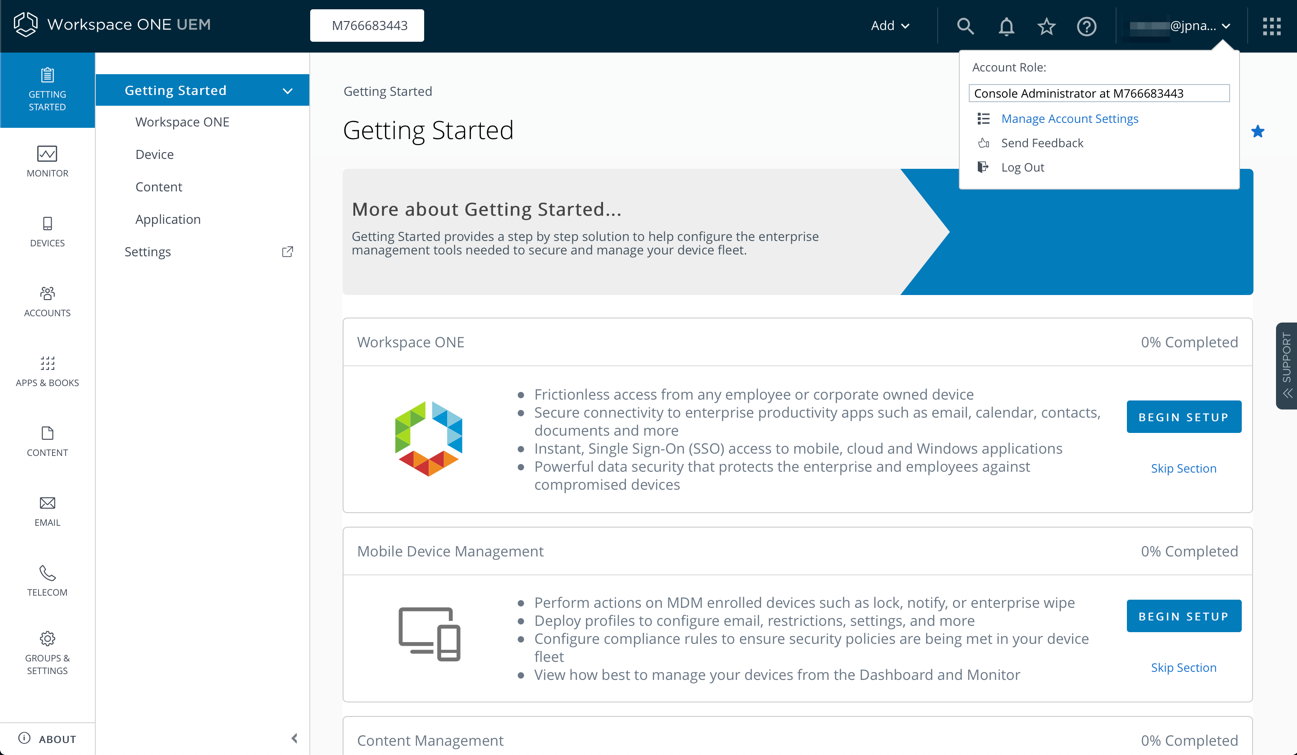This screenshot has width=1297, height=755.
Task: Click the external link icon beside Settings
Action: 288,252
